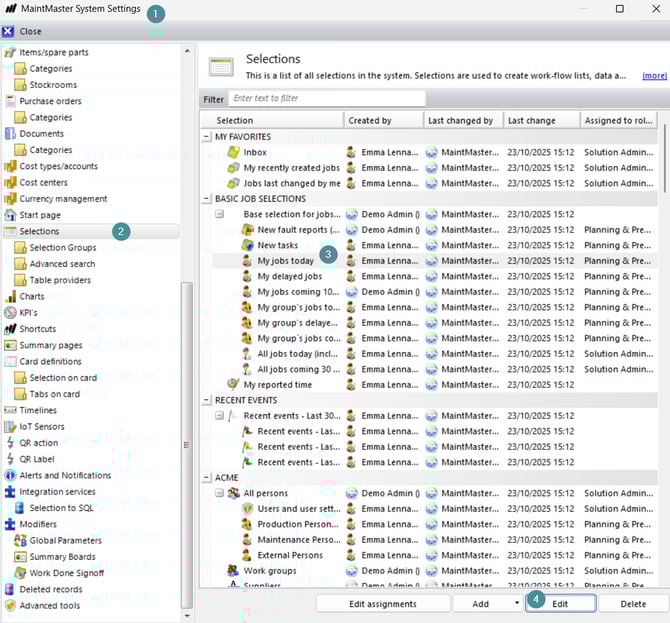670x623 pixels.
Task: Open Integration services icon
Action: tap(11, 492)
